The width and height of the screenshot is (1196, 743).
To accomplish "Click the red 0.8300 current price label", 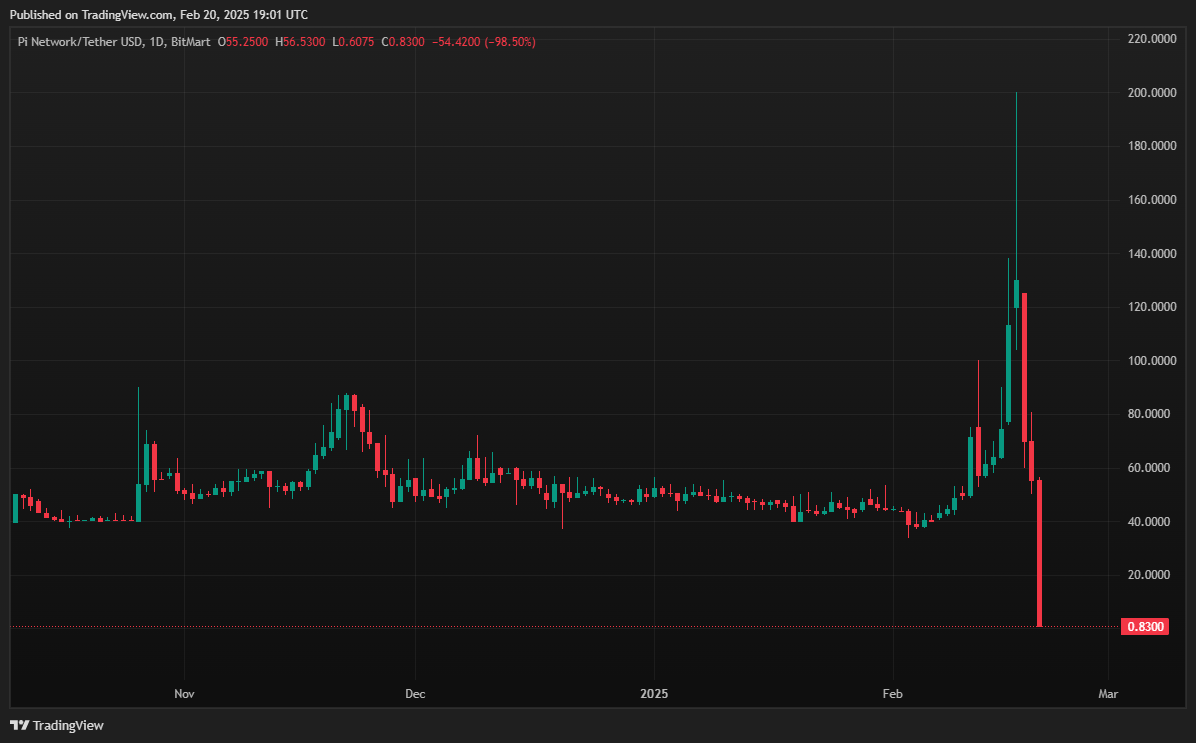I will pyautogui.click(x=1144, y=627).
